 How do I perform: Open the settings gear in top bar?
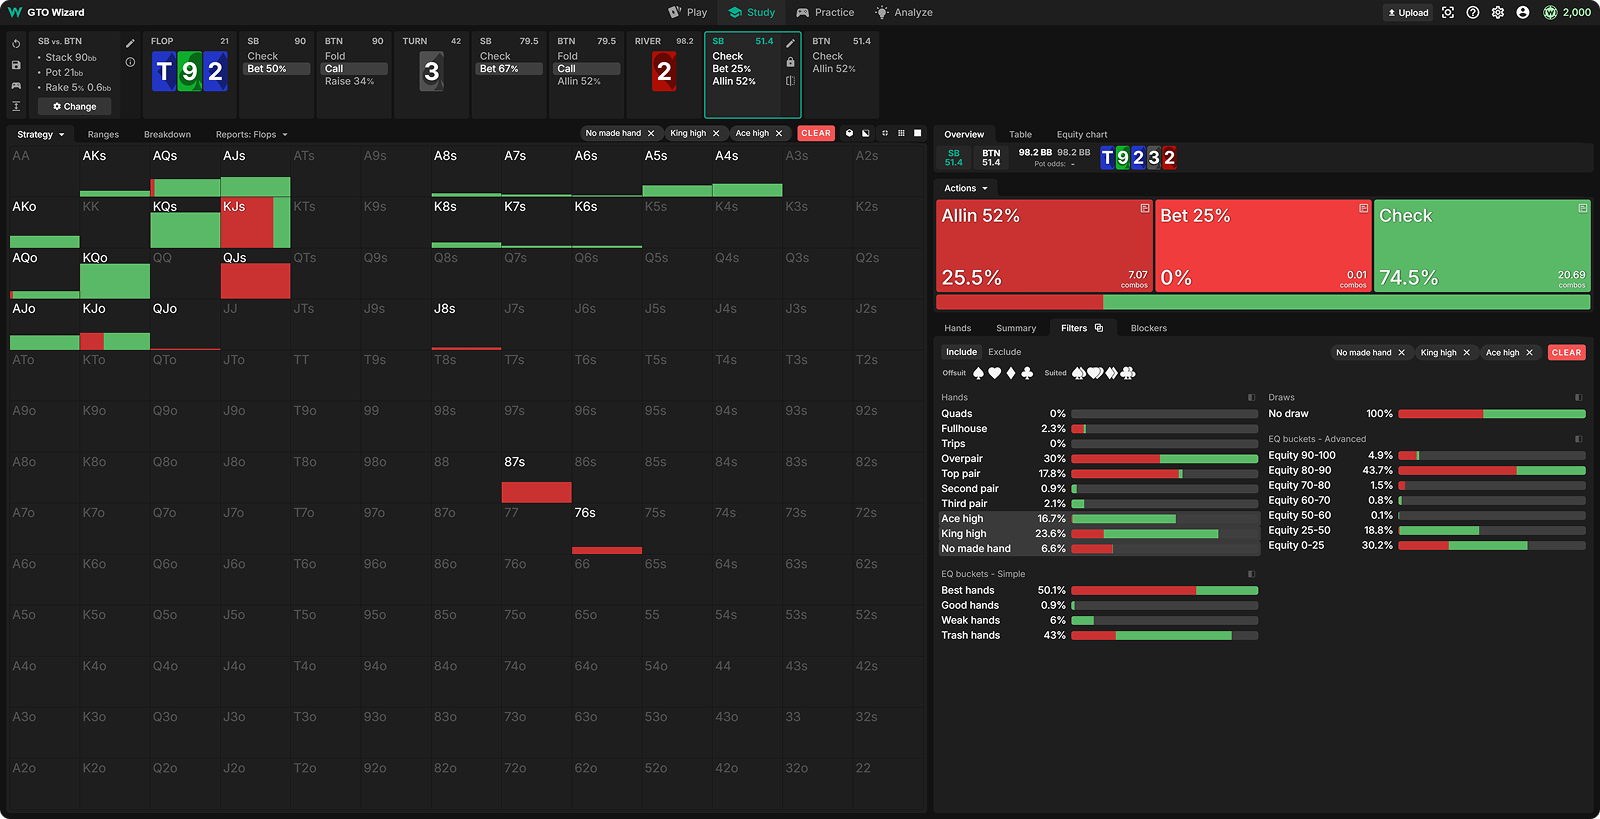click(1497, 13)
